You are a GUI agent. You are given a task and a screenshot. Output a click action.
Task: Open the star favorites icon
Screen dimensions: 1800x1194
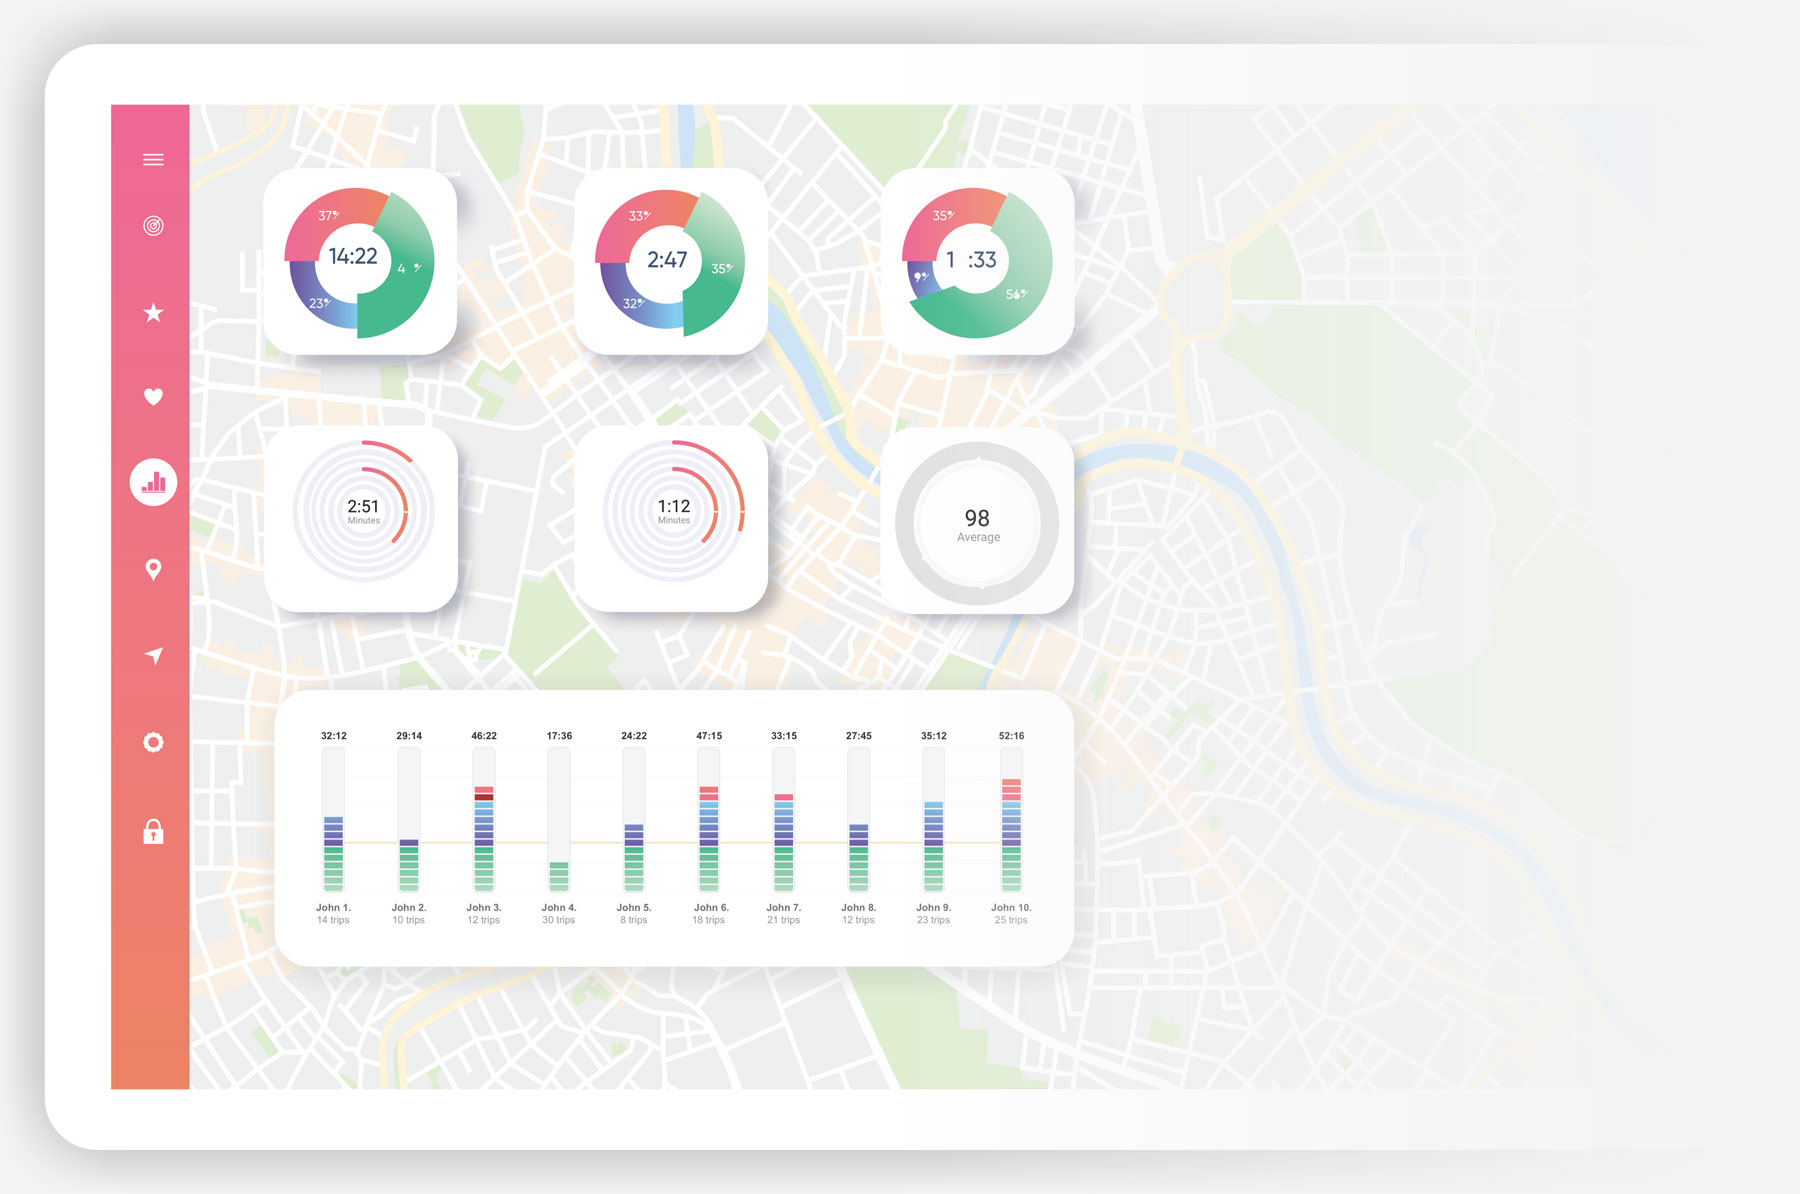coord(153,313)
